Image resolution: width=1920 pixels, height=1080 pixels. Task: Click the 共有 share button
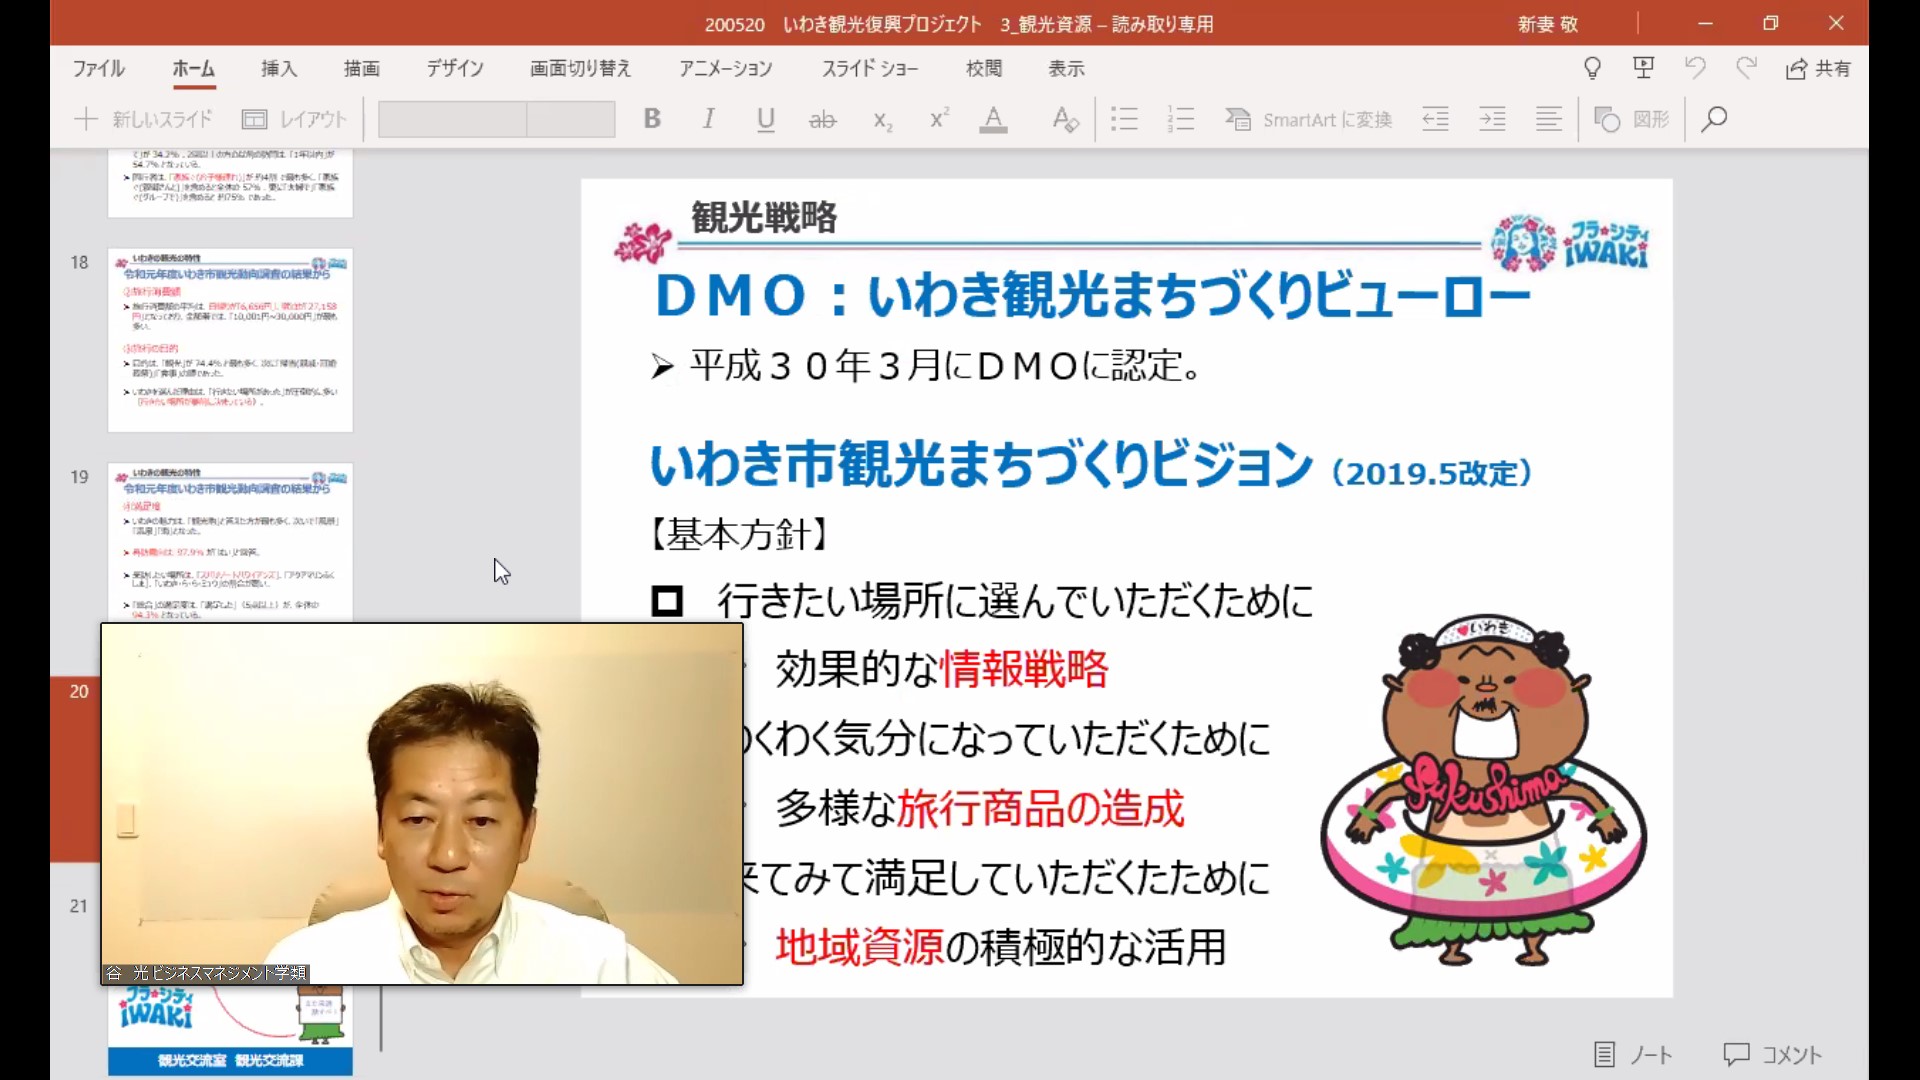click(x=1818, y=68)
